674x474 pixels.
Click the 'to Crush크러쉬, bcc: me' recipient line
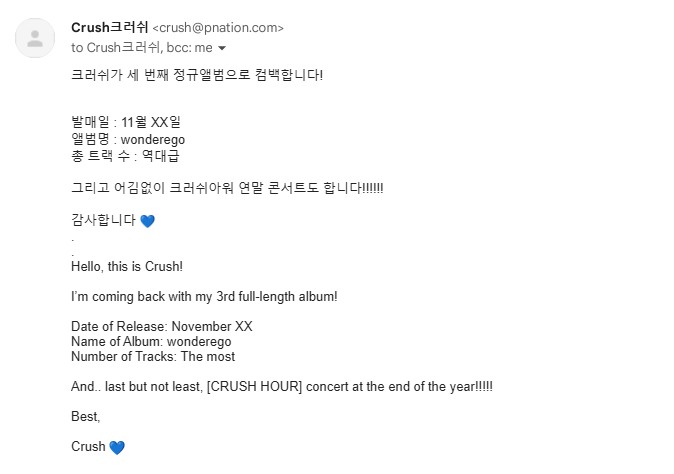coord(142,48)
